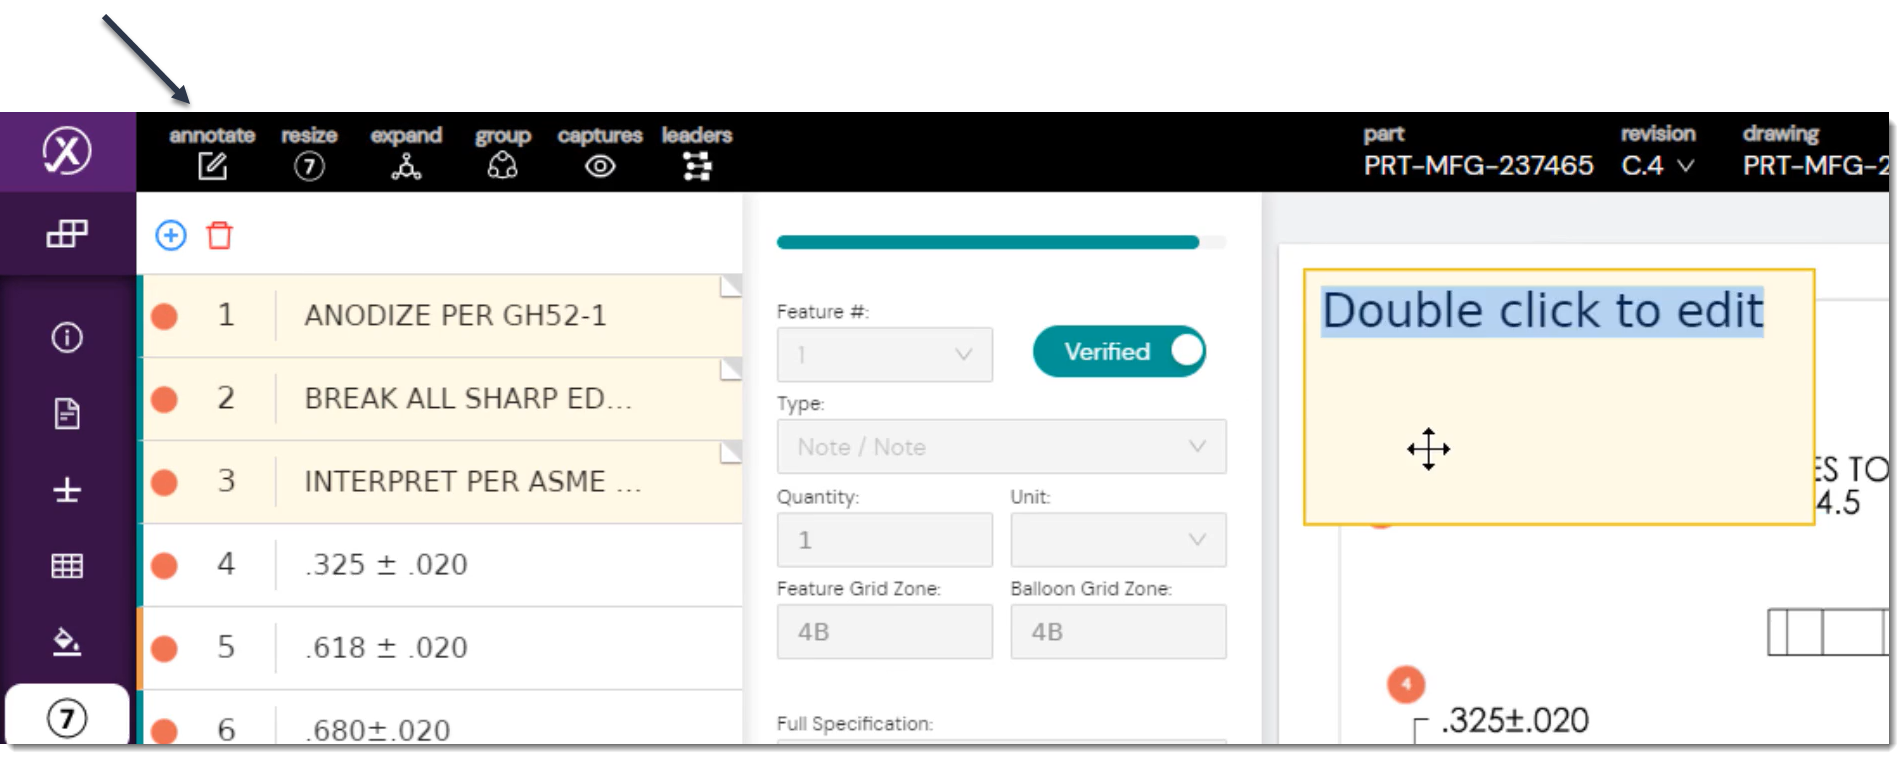Open the sidebar paint fill icon
Viewport: 1903px width, 759px height.
pyautogui.click(x=67, y=641)
